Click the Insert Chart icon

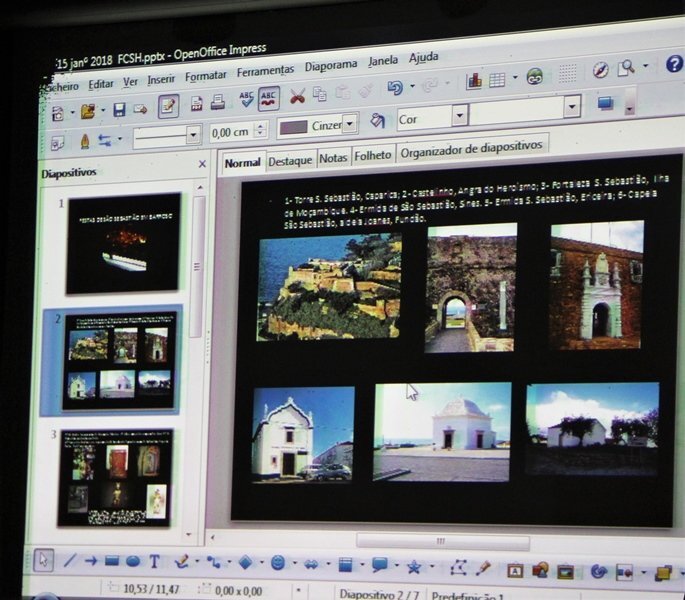pos(474,80)
